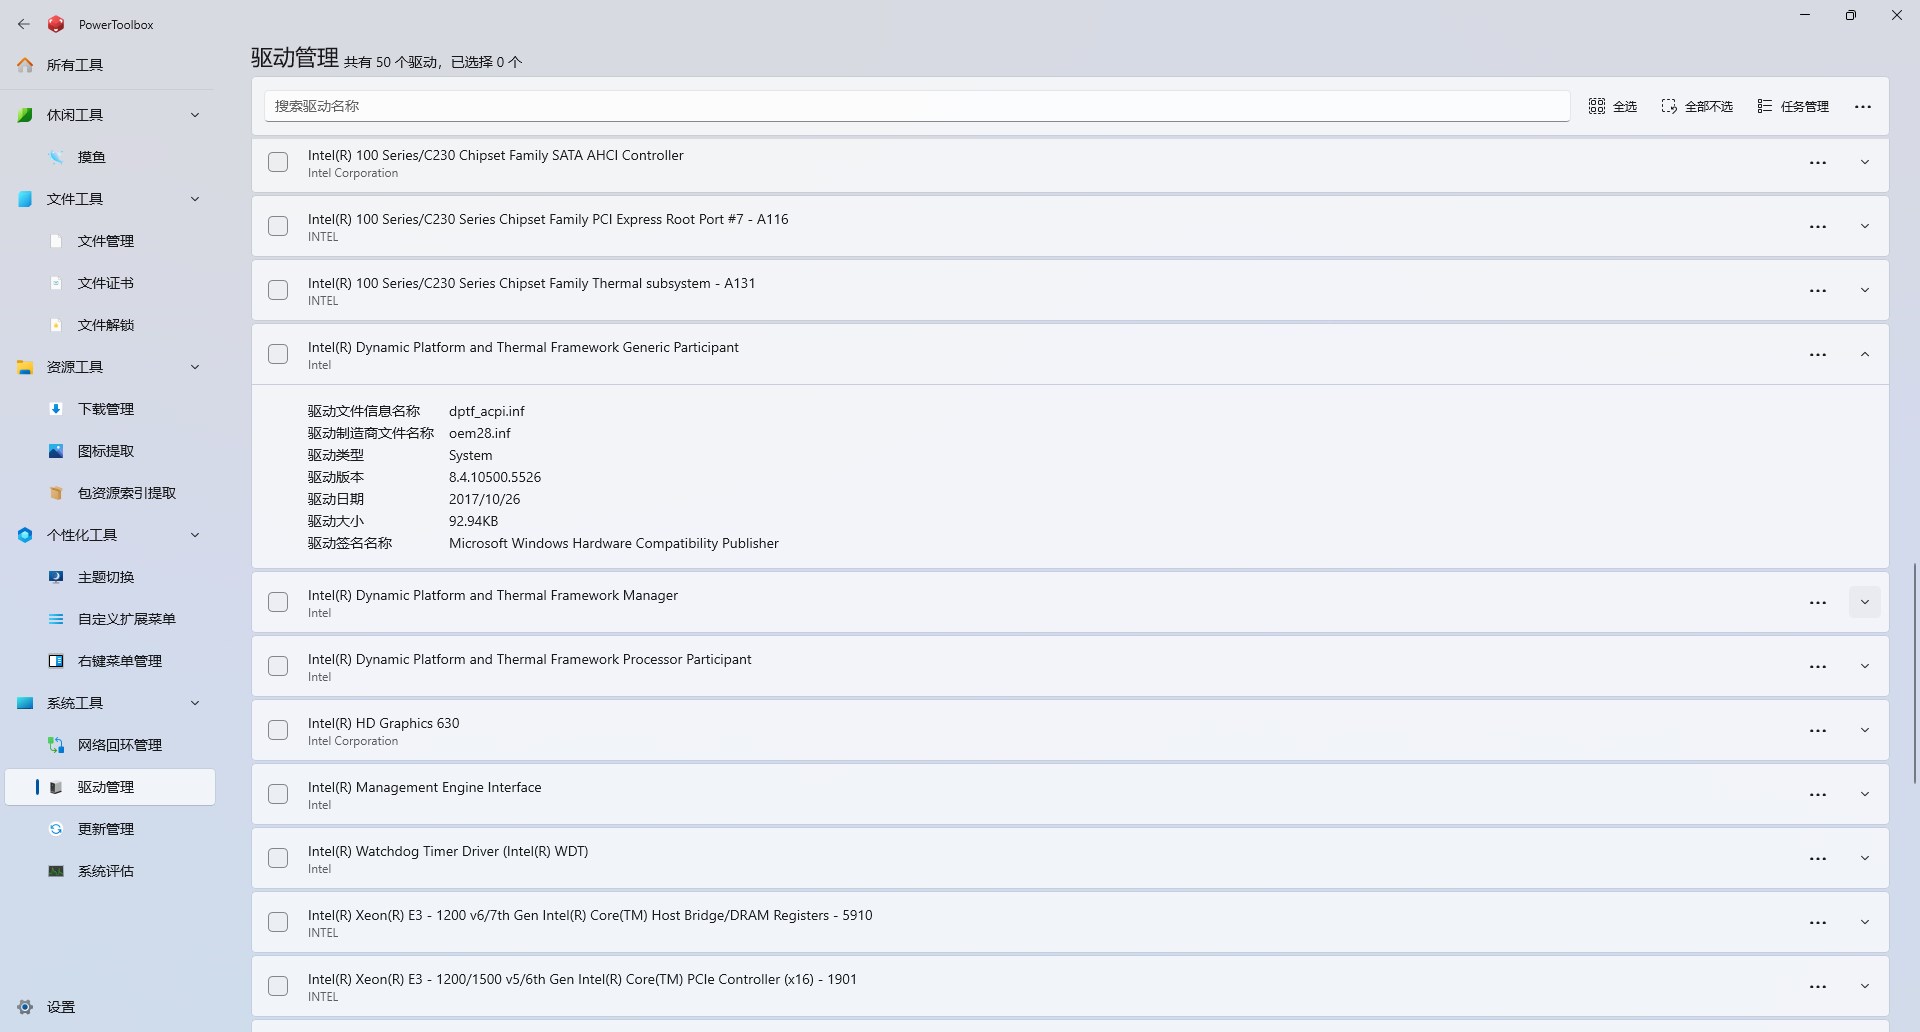Check PCI Express Root Port #7 checkbox
This screenshot has width=1920, height=1032.
[x=278, y=226]
